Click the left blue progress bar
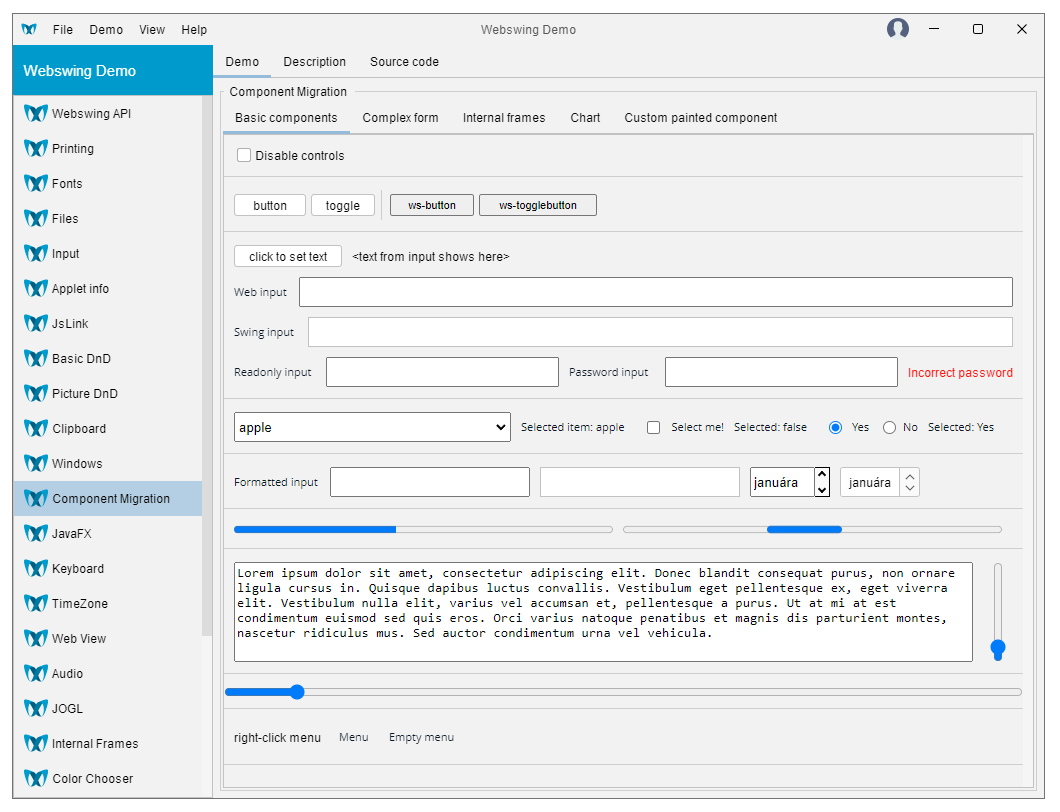The width and height of the screenshot is (1060, 812). pos(423,529)
